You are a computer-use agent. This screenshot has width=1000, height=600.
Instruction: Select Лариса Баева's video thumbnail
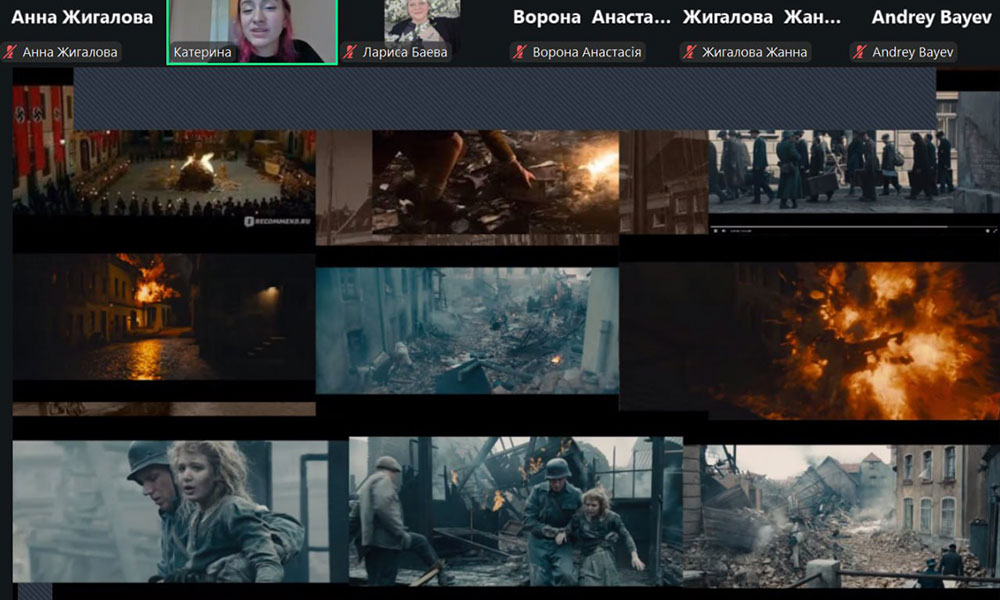click(x=421, y=22)
